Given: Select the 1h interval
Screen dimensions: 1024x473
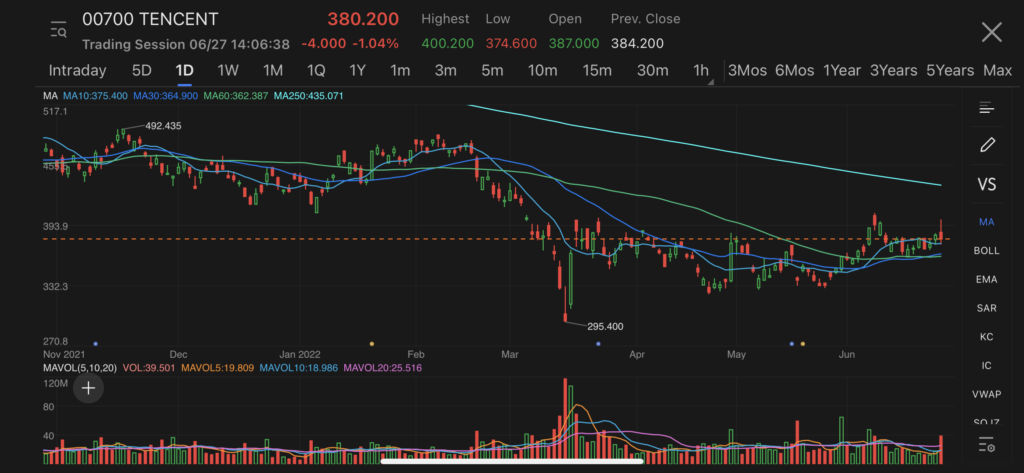Looking at the screenshot, I should coord(700,70).
